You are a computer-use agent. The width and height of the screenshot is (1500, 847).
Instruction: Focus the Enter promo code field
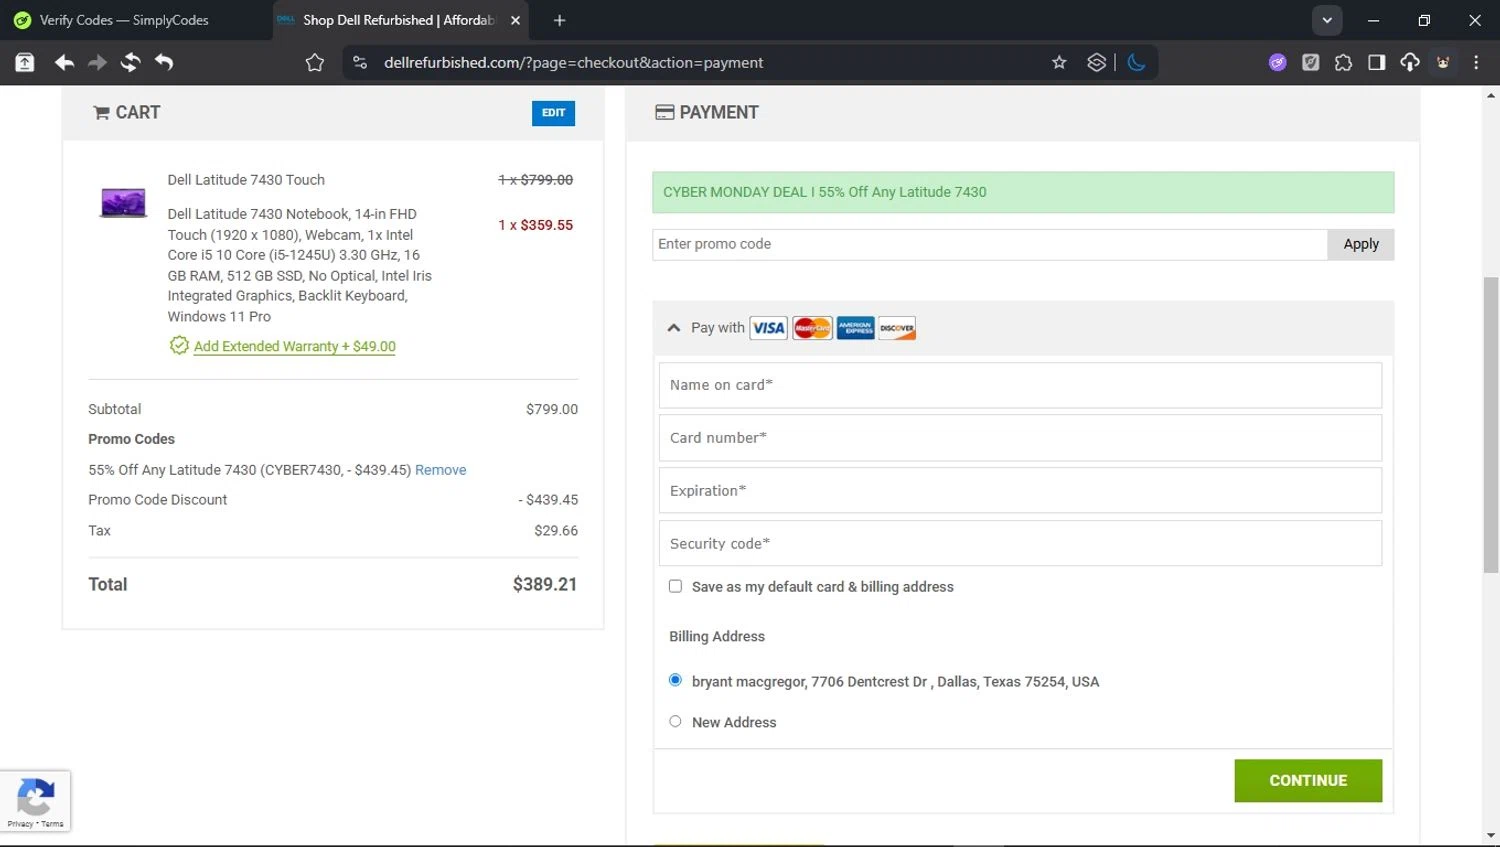tap(989, 244)
